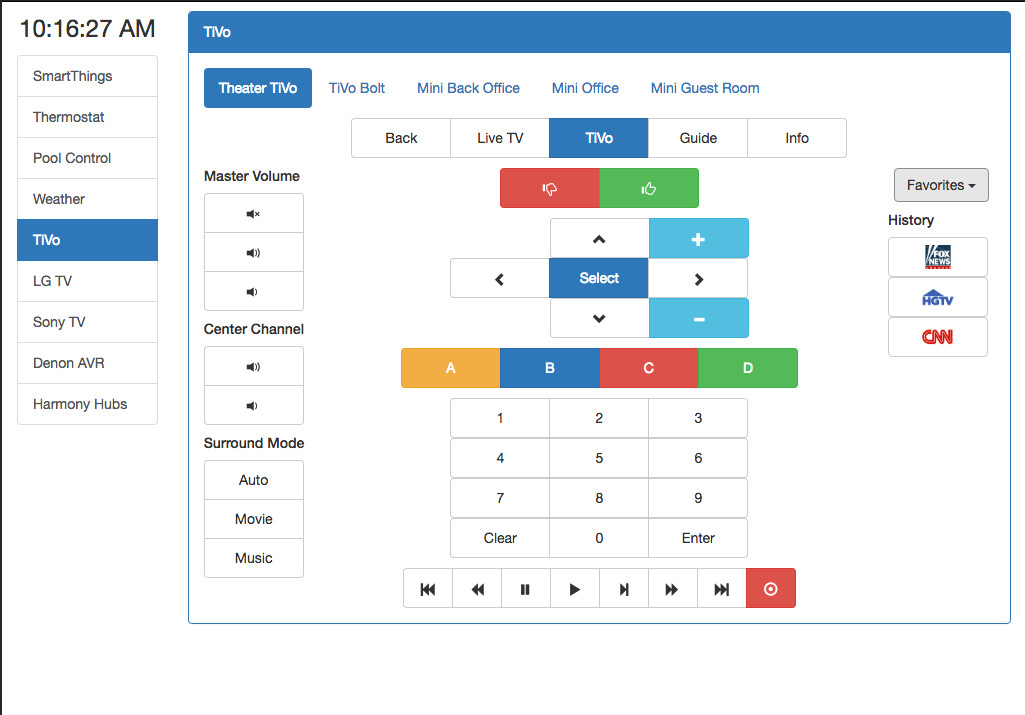Pause the TiVo playback
The height and width of the screenshot is (715, 1025).
point(526,589)
